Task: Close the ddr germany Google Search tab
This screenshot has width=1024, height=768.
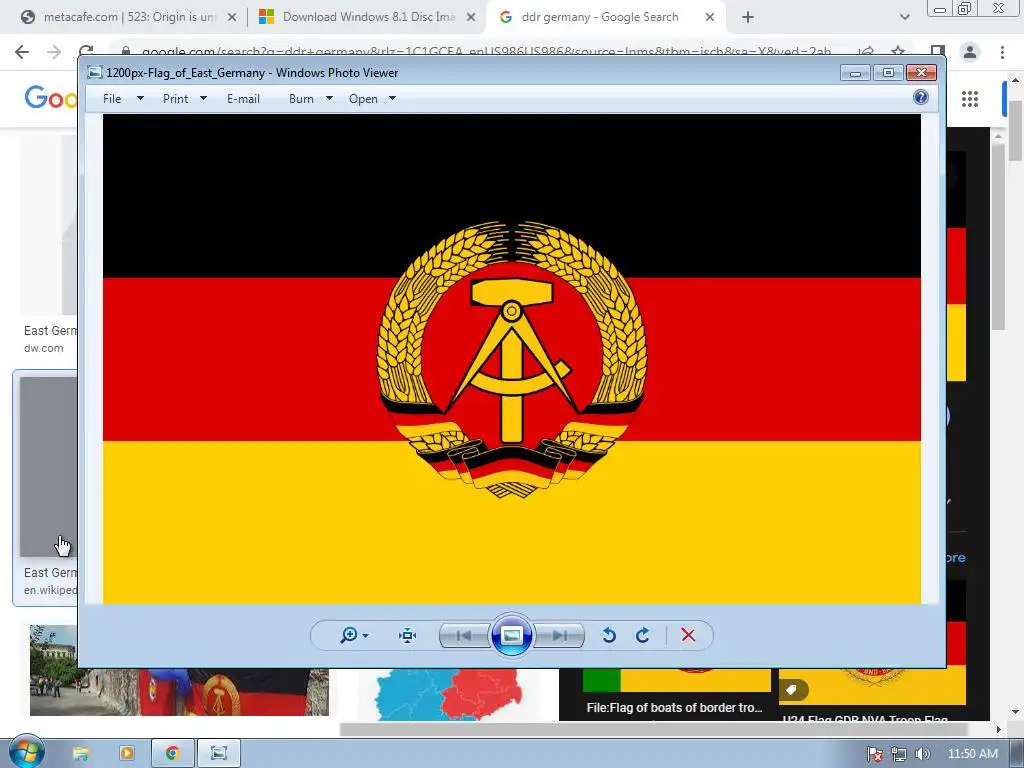Action: point(710,17)
